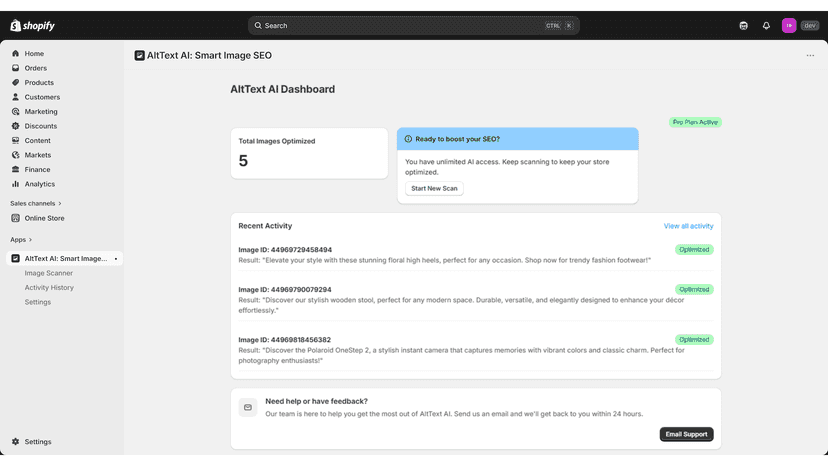Click the floral high heels result text
828x466 pixels.
pos(445,260)
